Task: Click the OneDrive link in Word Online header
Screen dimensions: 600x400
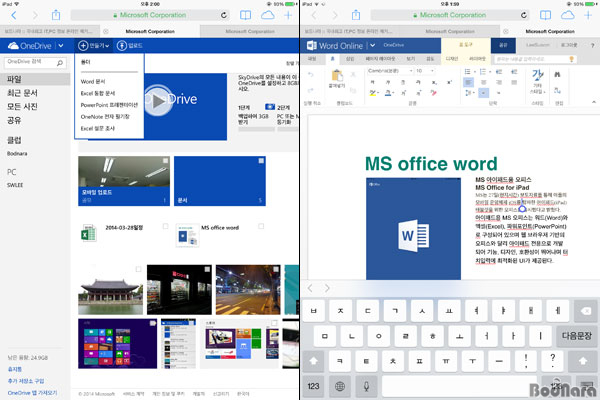Action: click(393, 45)
